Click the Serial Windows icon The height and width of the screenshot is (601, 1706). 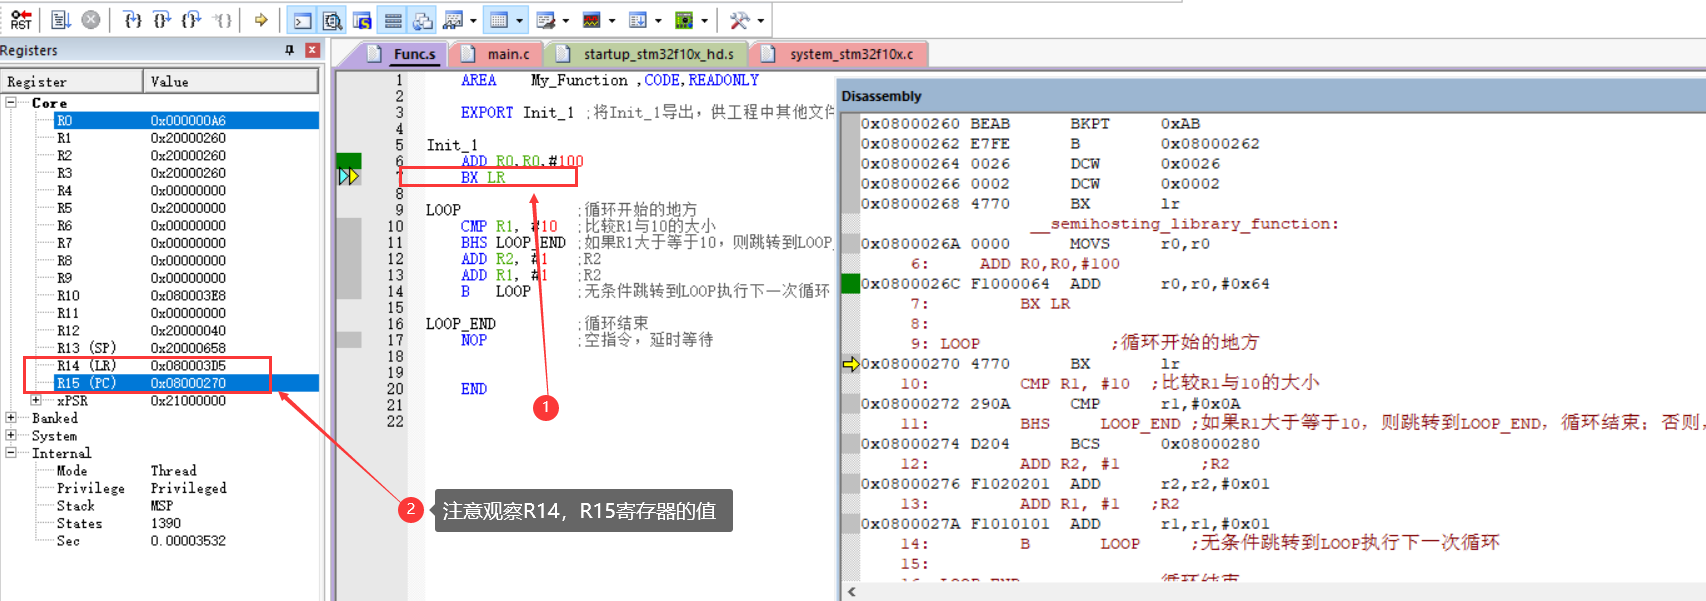pos(545,20)
